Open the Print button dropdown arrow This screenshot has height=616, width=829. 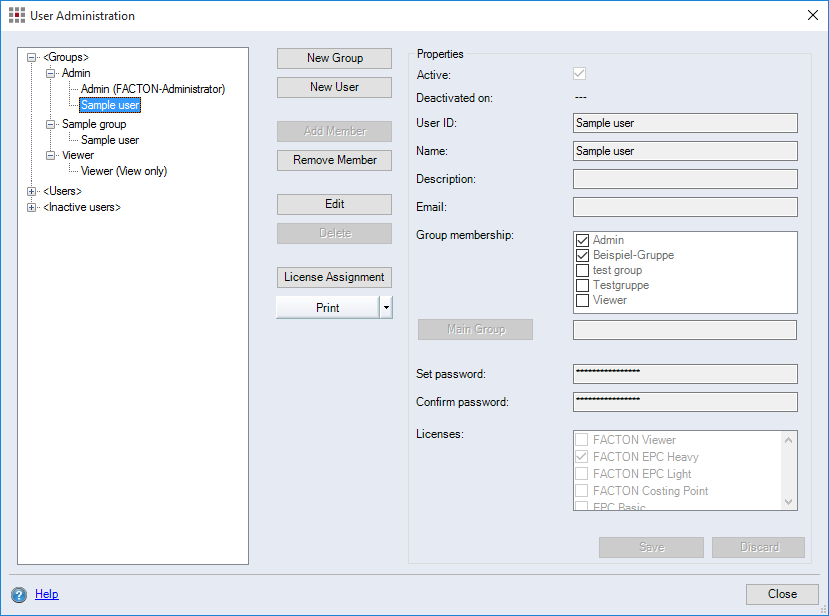(386, 308)
